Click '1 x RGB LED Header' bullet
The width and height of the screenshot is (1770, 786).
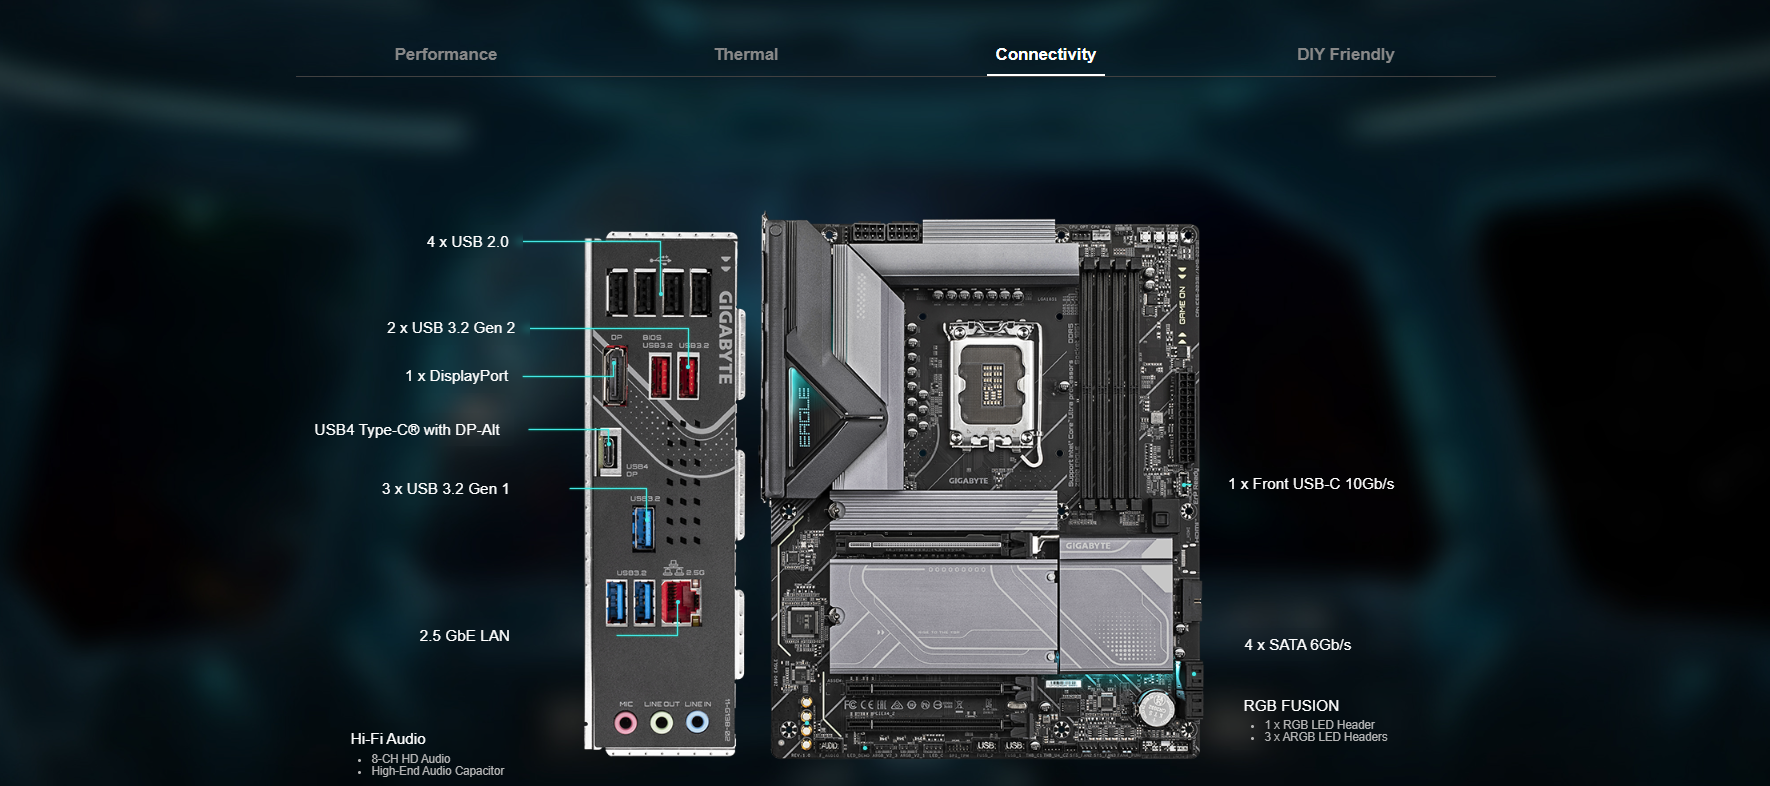point(1319,725)
